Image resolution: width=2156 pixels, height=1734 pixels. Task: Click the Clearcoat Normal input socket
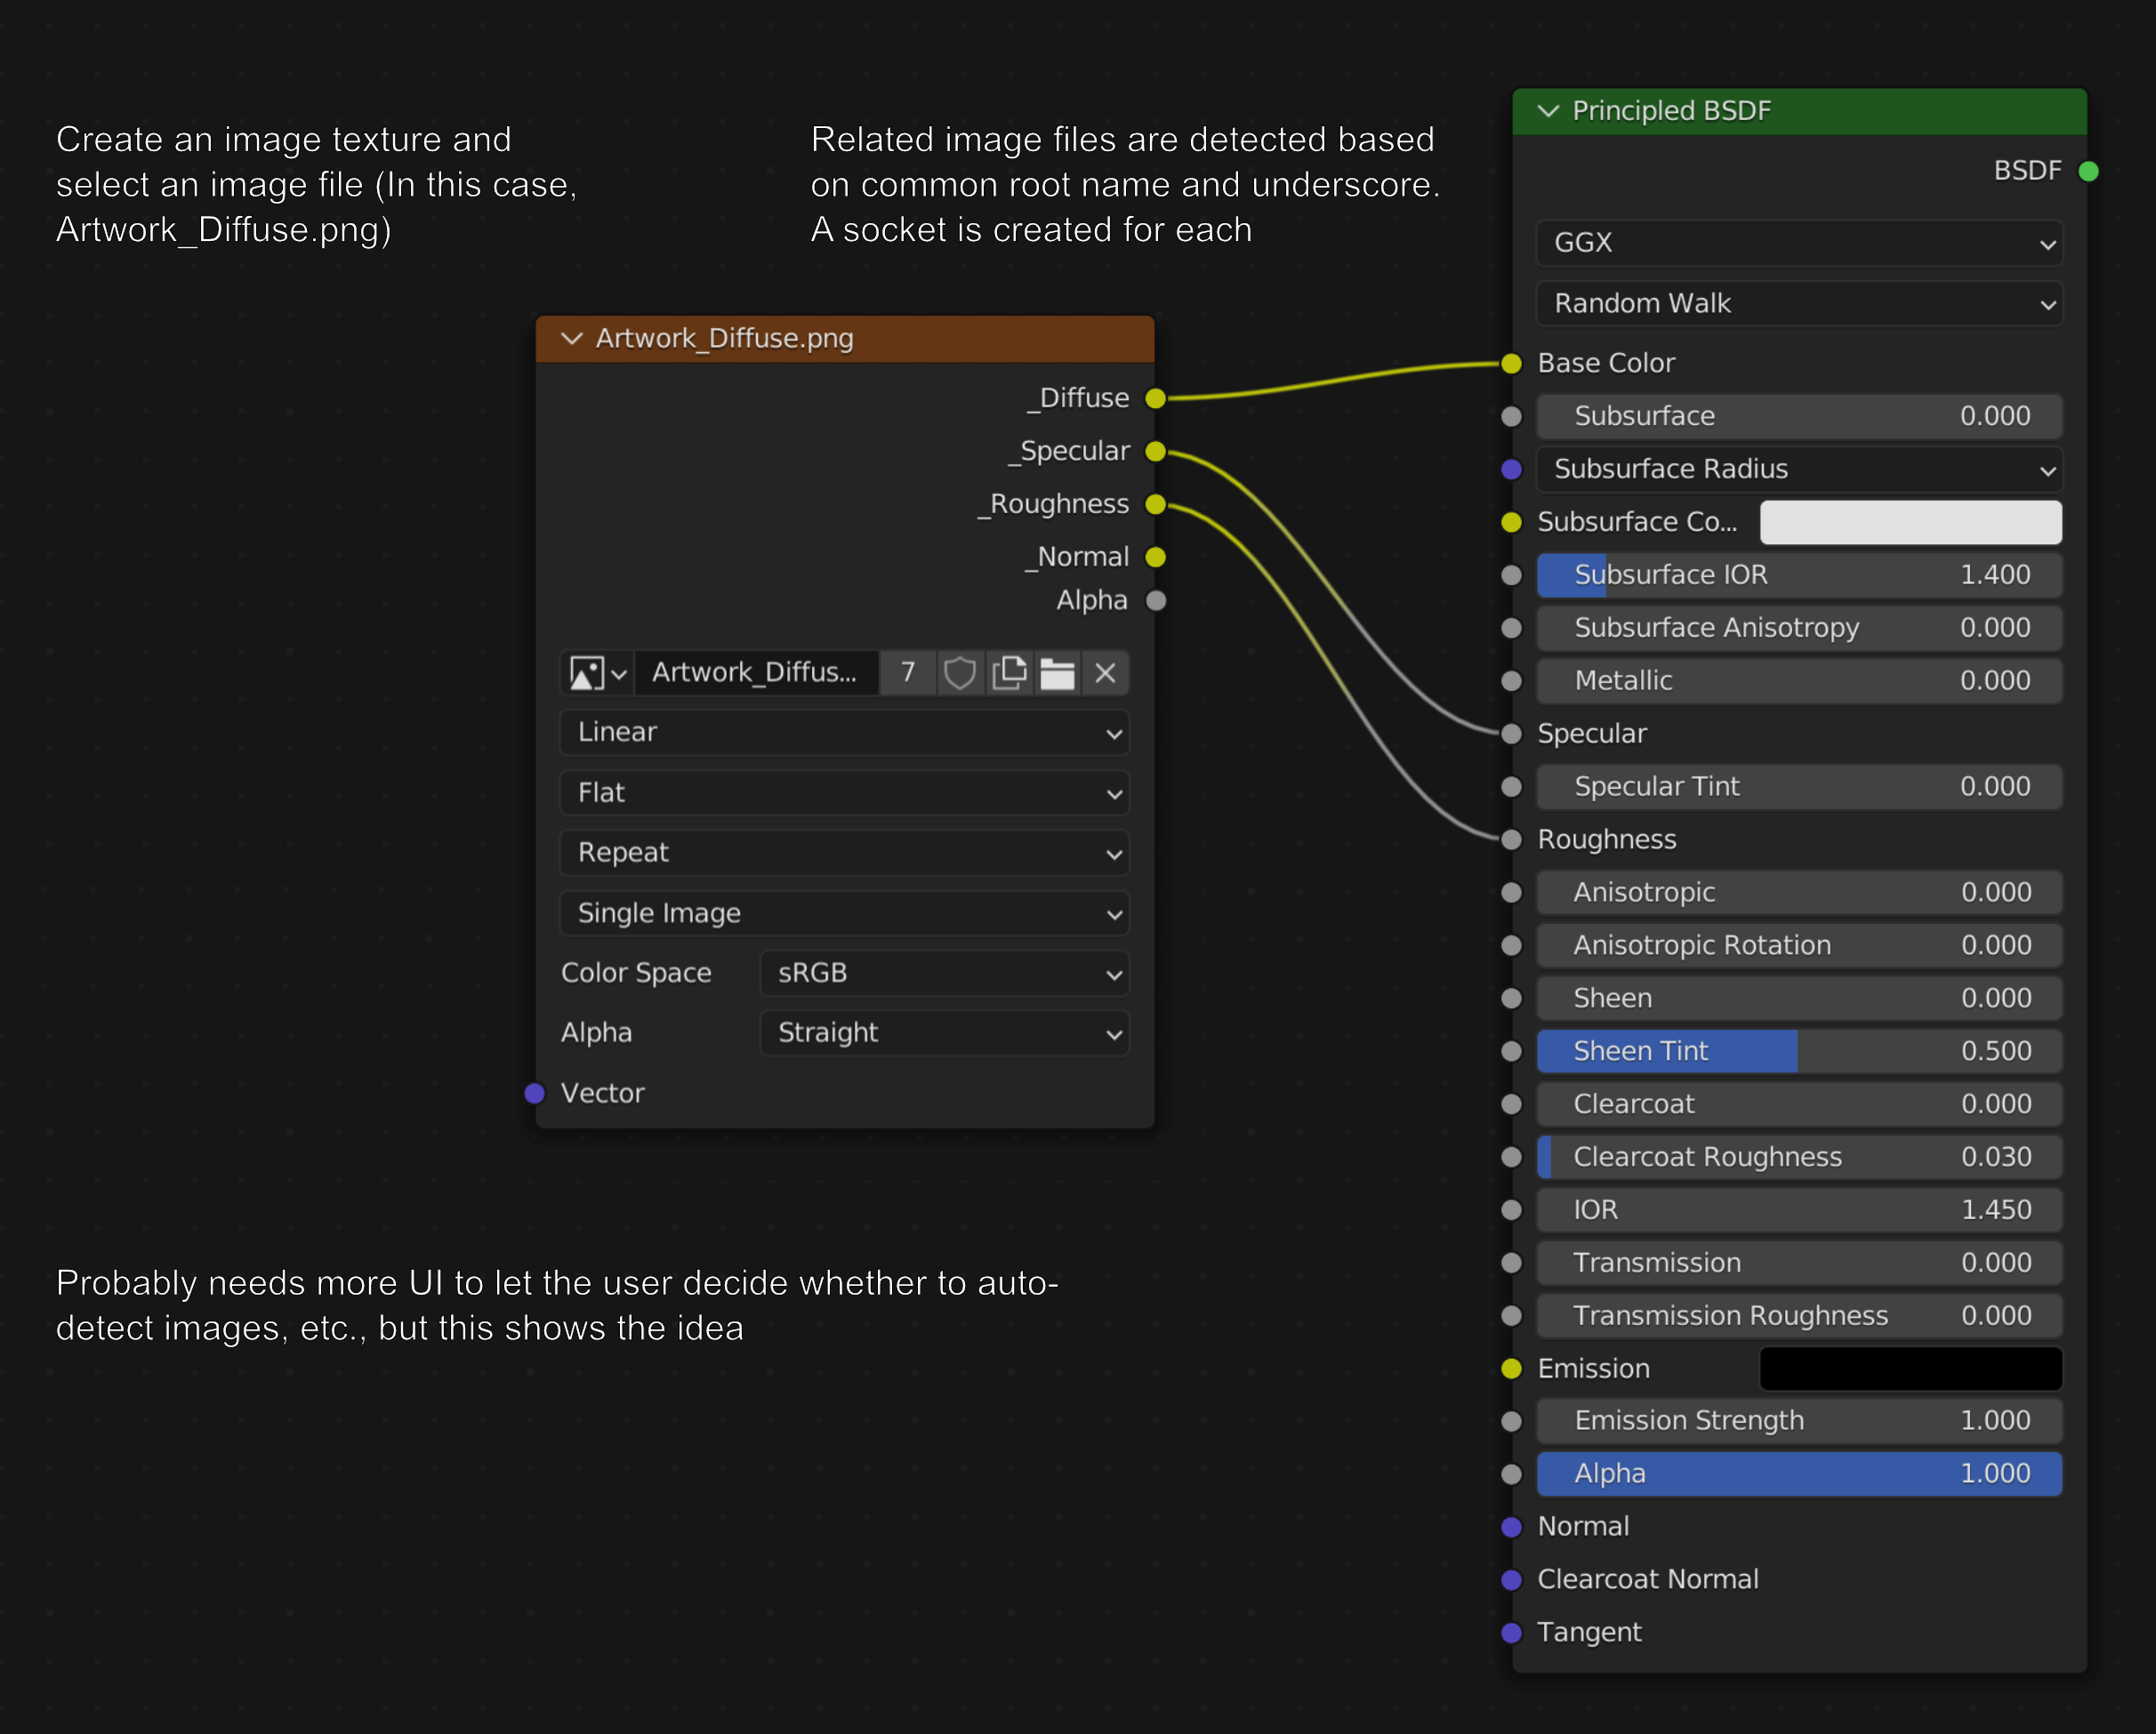pos(1512,1580)
